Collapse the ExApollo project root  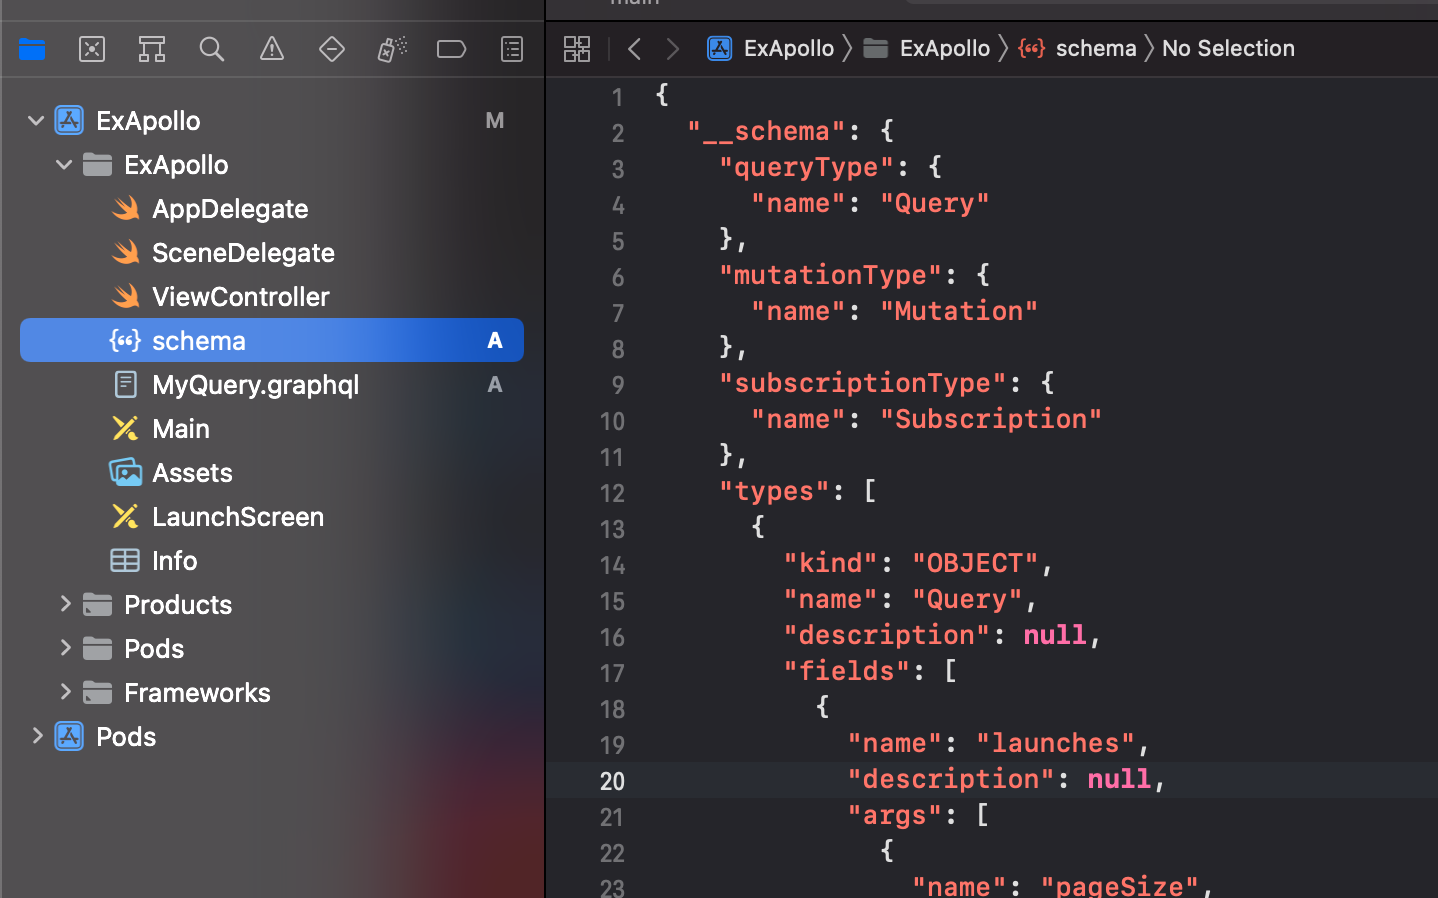click(36, 121)
